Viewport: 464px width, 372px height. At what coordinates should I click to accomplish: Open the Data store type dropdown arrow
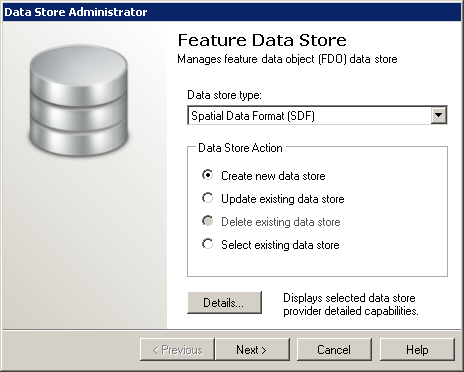439,115
